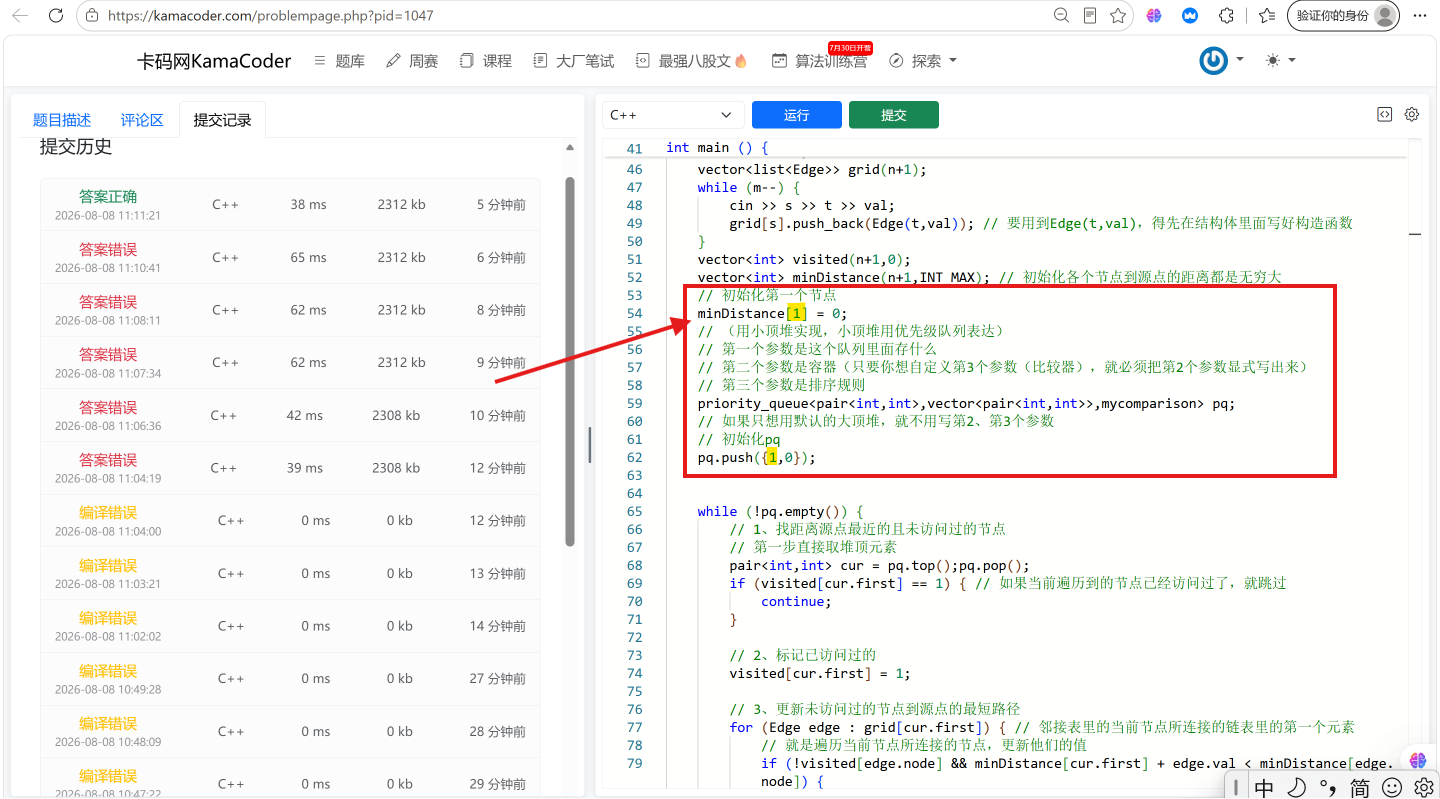Click the purple brain floating assistant icon

[1418, 760]
